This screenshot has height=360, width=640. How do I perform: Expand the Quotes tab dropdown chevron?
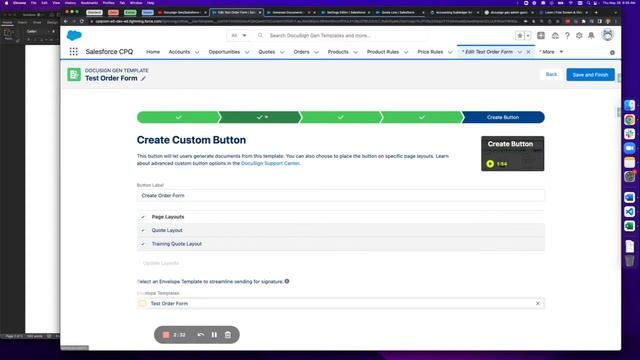(x=282, y=52)
